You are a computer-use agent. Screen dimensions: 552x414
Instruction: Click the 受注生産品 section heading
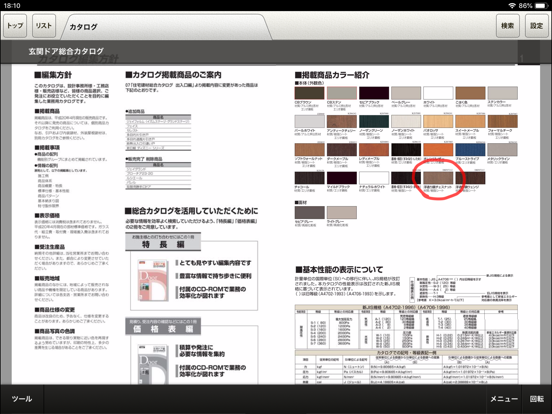pyautogui.click(x=50, y=247)
